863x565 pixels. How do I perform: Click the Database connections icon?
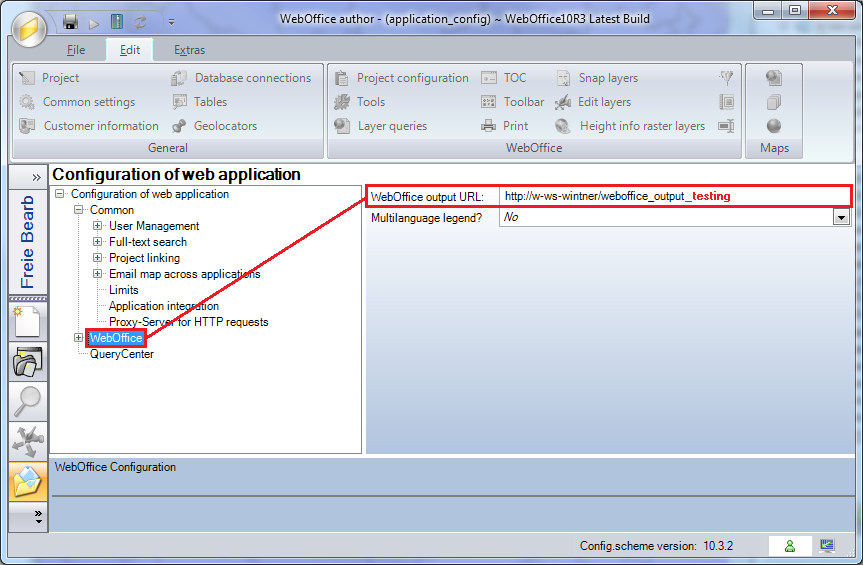click(x=179, y=78)
